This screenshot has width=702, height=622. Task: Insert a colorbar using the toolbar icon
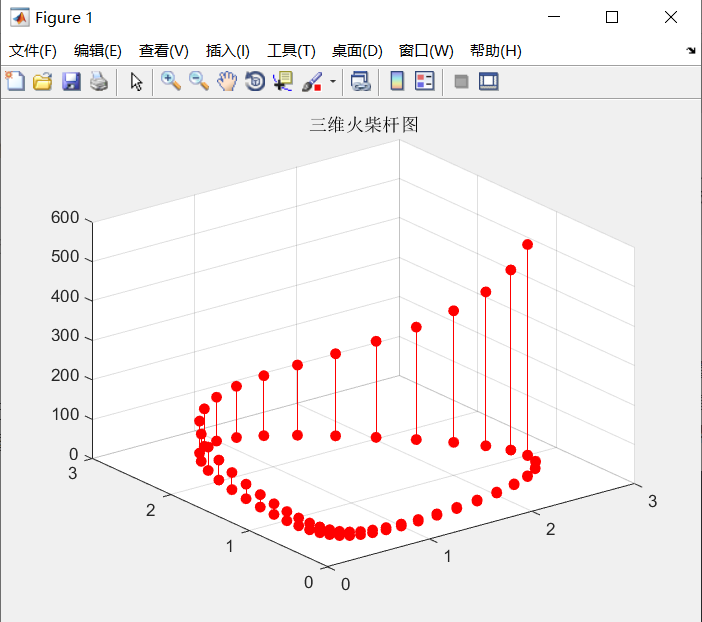(397, 82)
